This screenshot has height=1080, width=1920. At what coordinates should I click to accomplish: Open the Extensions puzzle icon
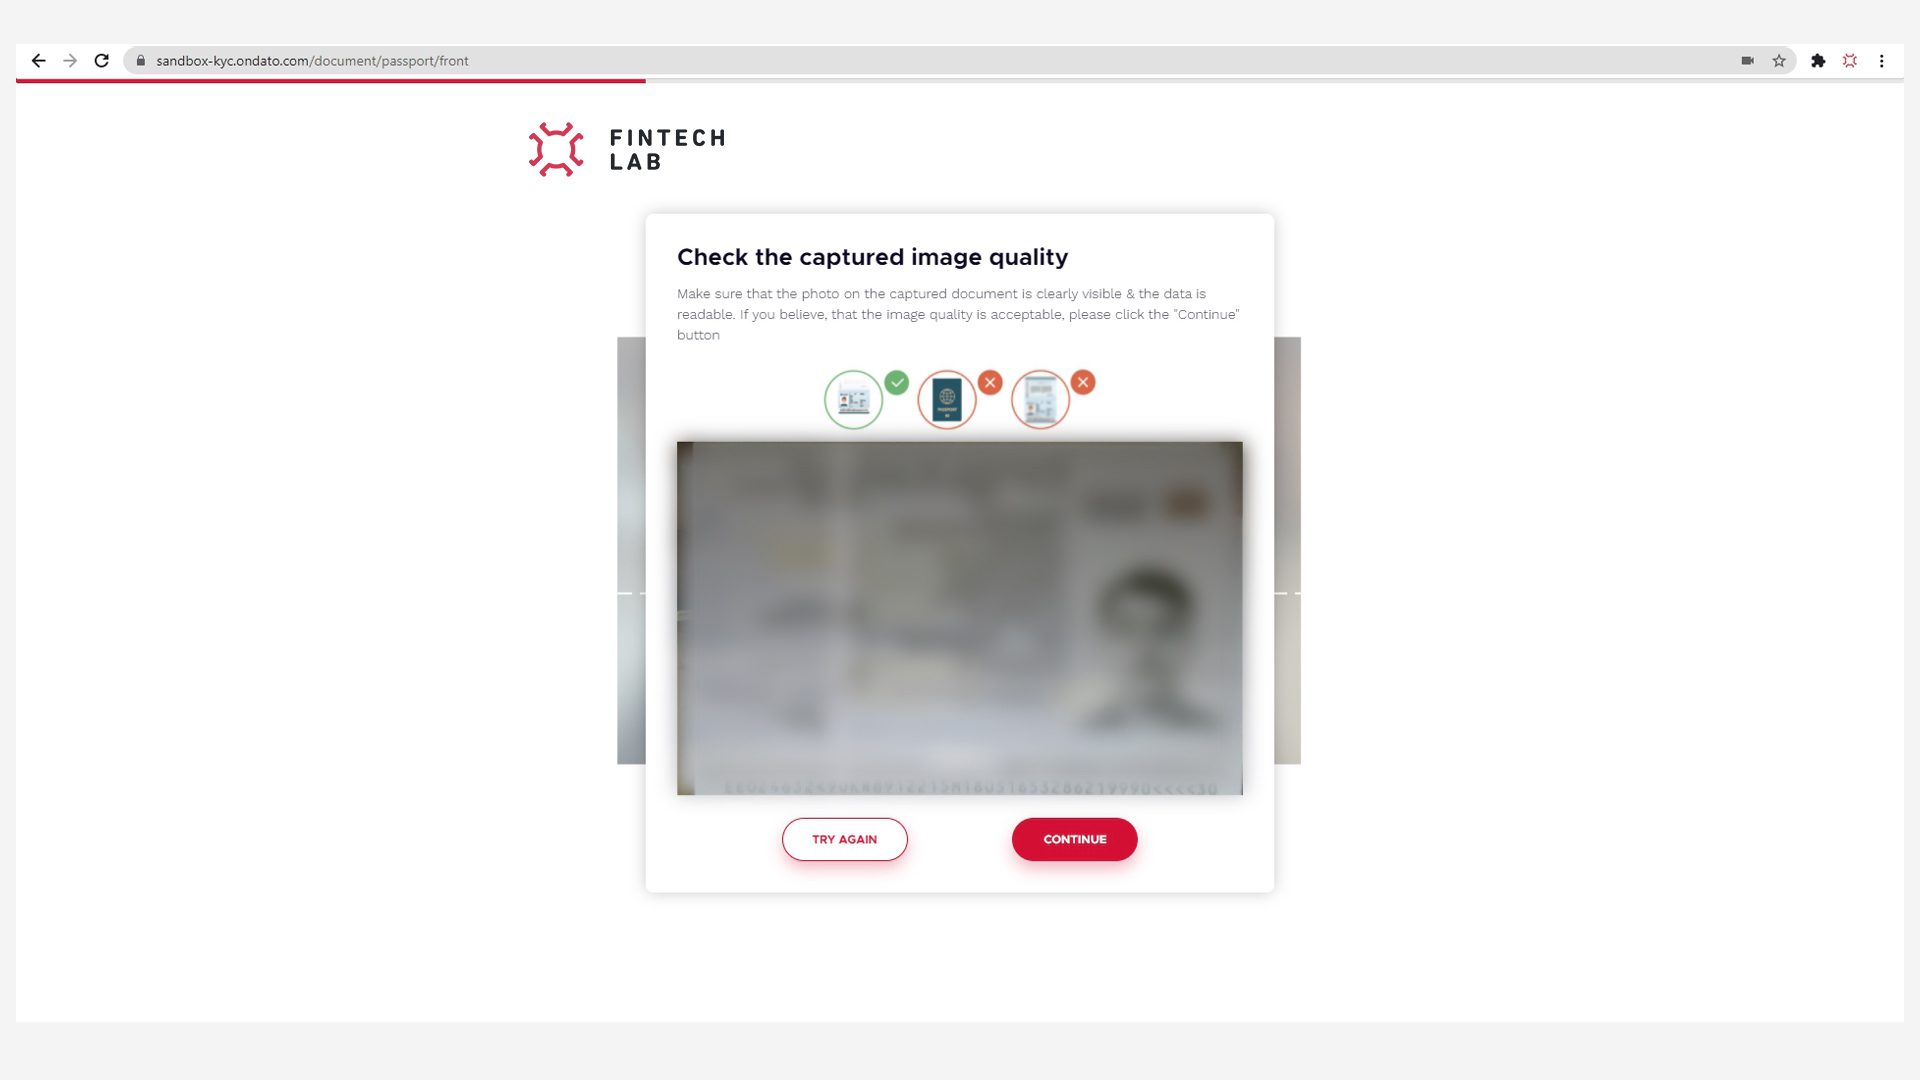1818,61
